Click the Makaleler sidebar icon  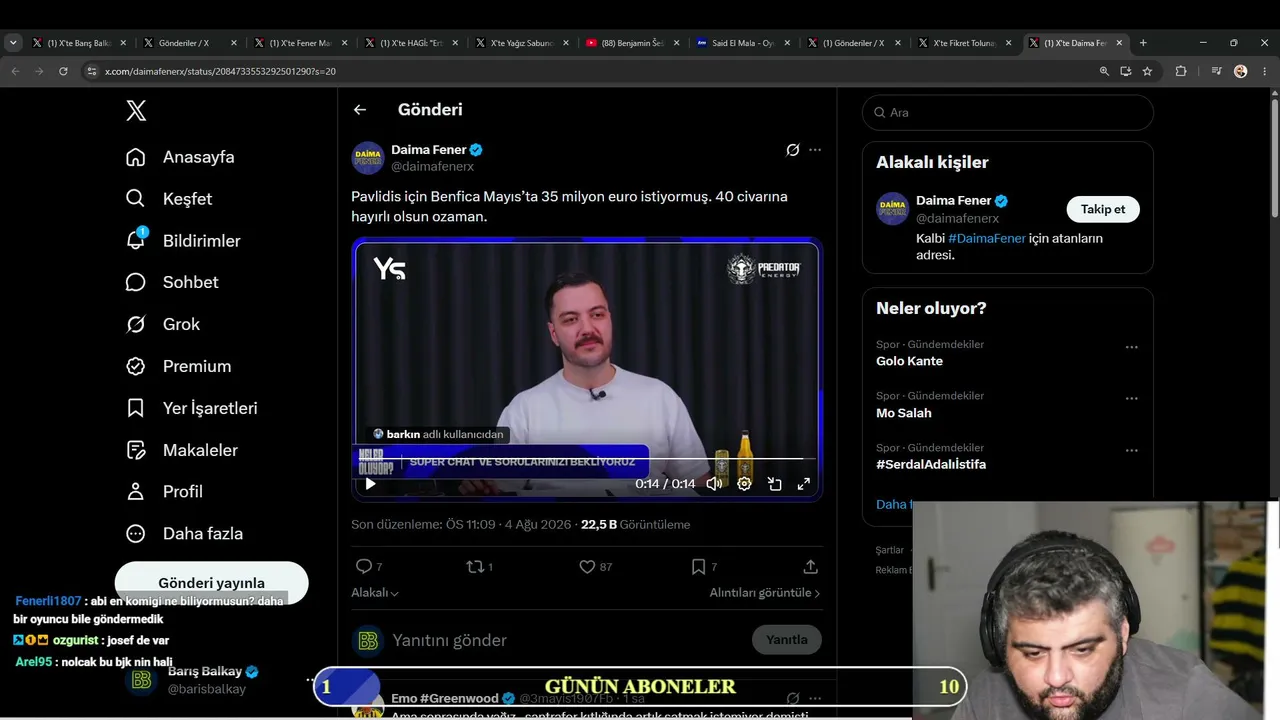pos(136,450)
